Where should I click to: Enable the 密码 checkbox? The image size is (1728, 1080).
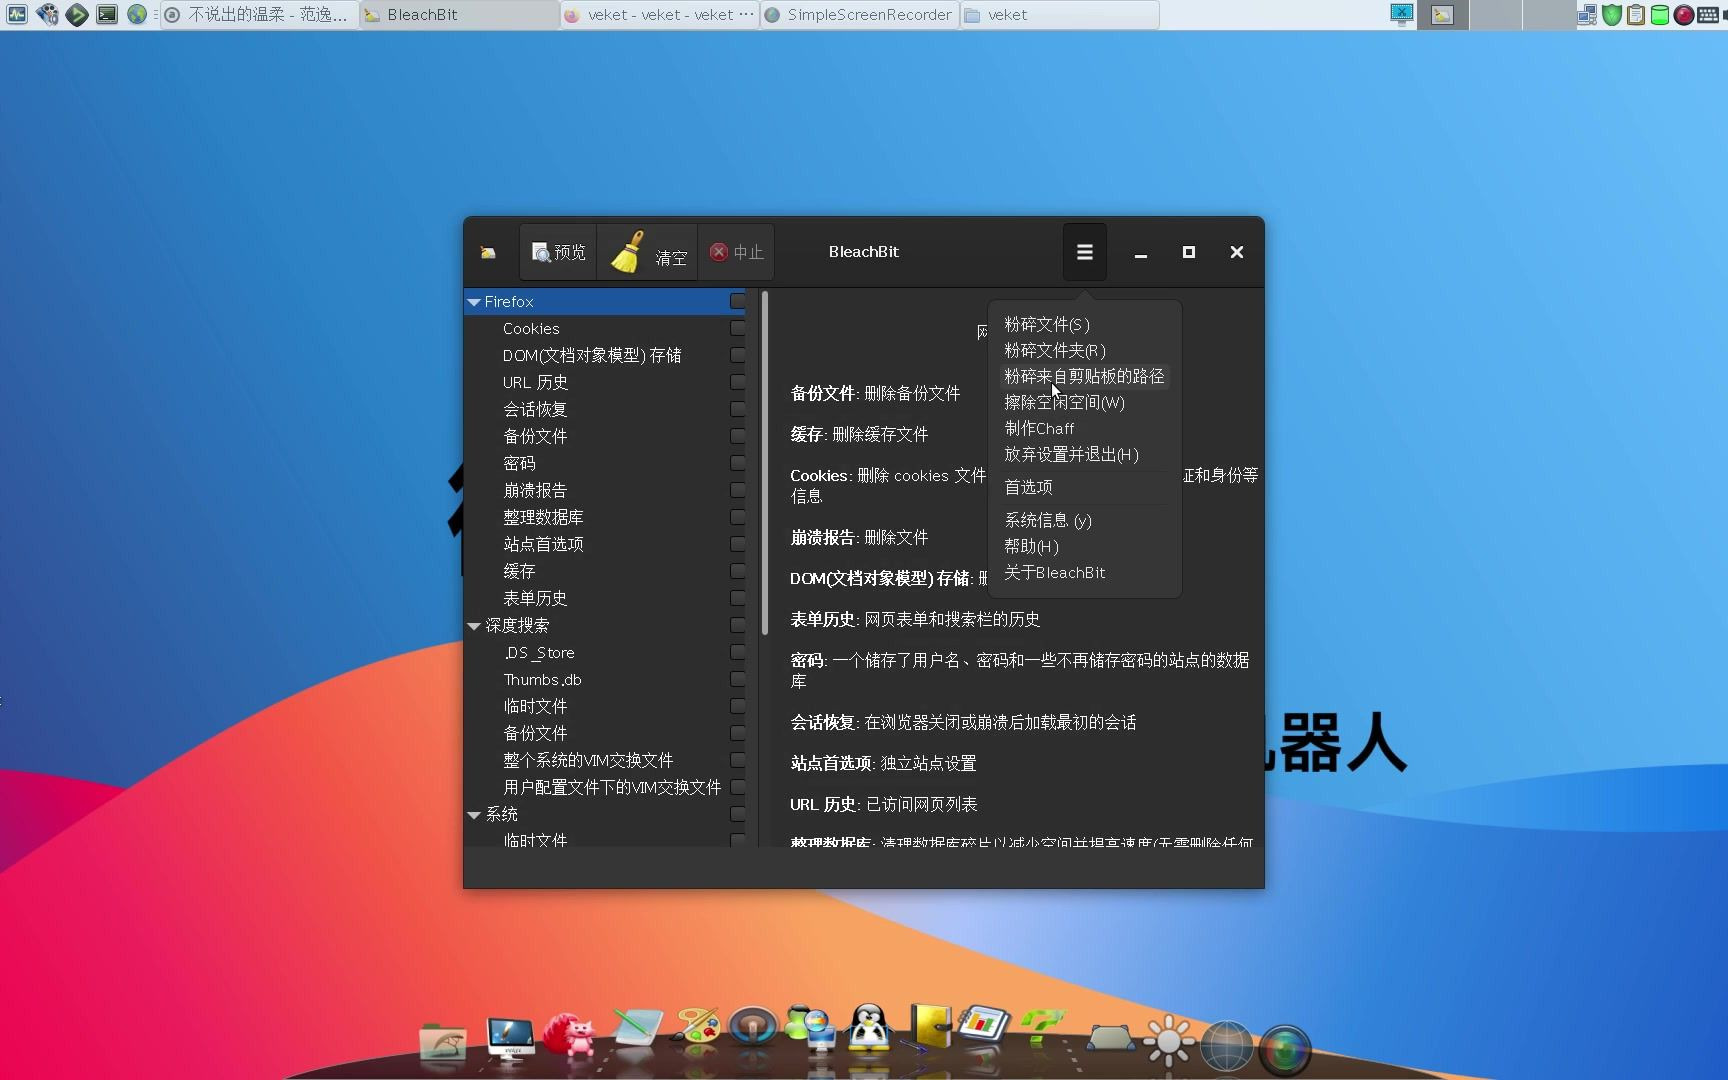(738, 463)
